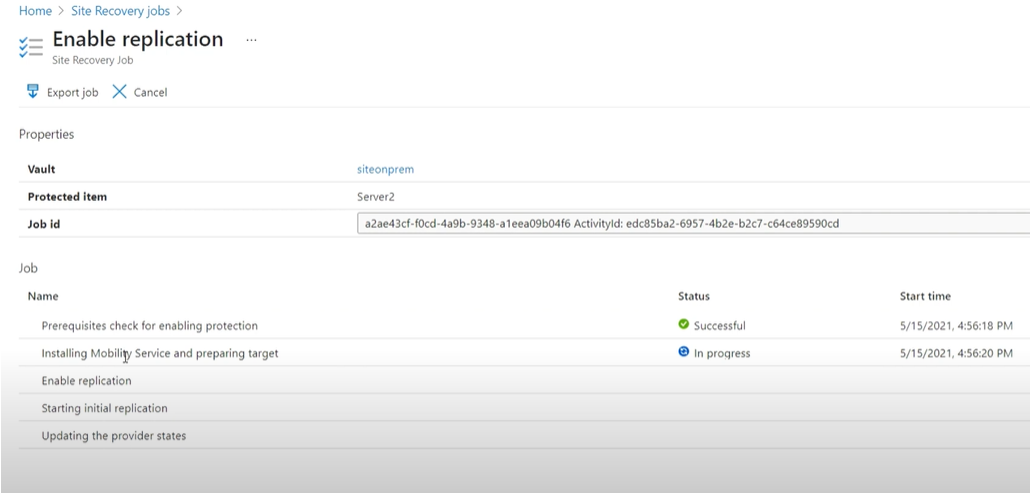Click the Protected item property label

[67, 197]
